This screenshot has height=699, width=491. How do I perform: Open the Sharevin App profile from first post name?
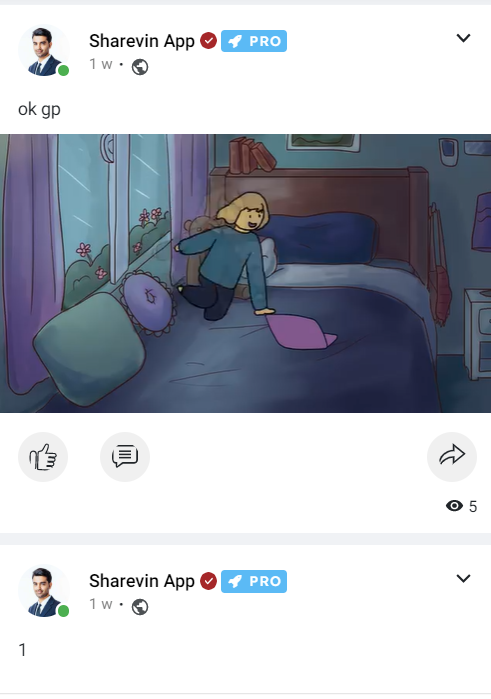click(142, 41)
